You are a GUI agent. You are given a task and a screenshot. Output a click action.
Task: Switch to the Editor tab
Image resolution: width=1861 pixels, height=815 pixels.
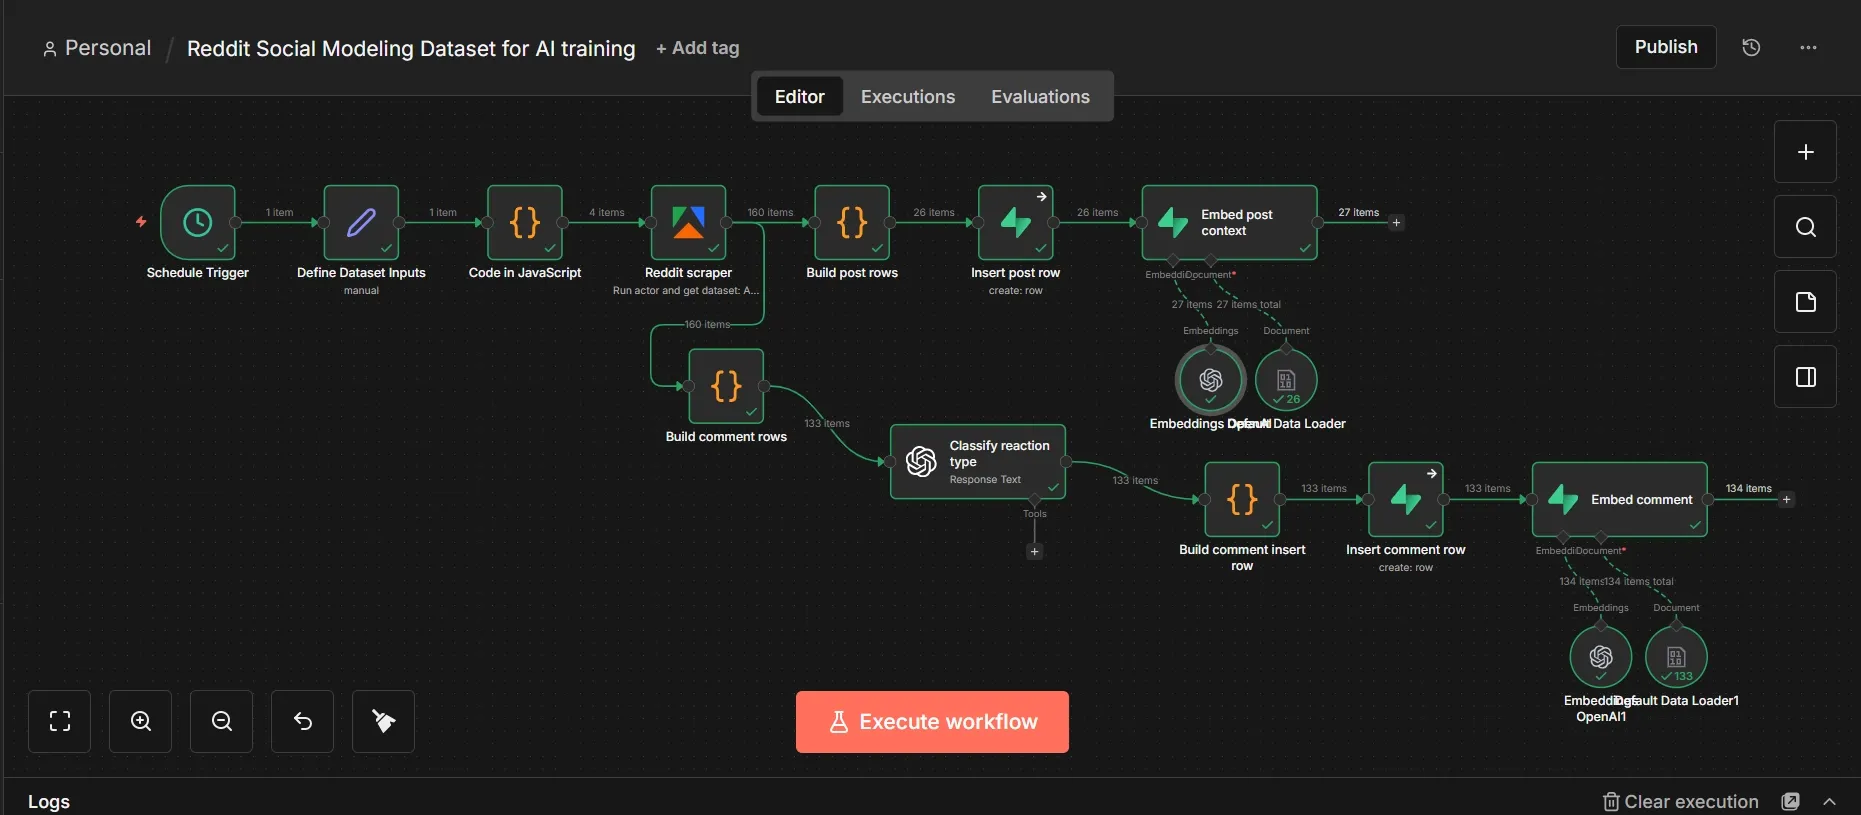[799, 97]
